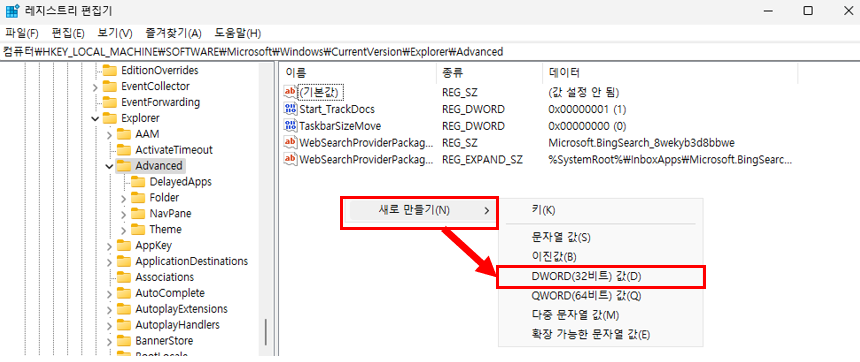Viewport: 860px width, 362px height.
Task: Open the 새로 만들기(N) submenu
Action: tap(420, 211)
